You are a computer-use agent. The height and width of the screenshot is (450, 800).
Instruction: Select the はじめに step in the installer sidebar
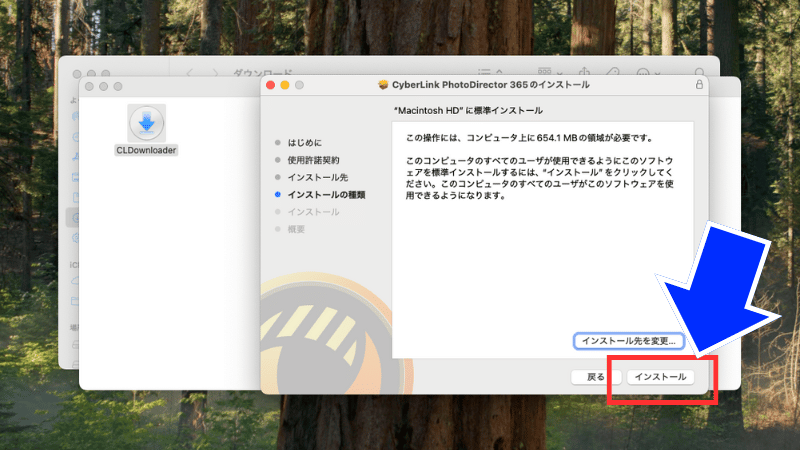(x=304, y=142)
